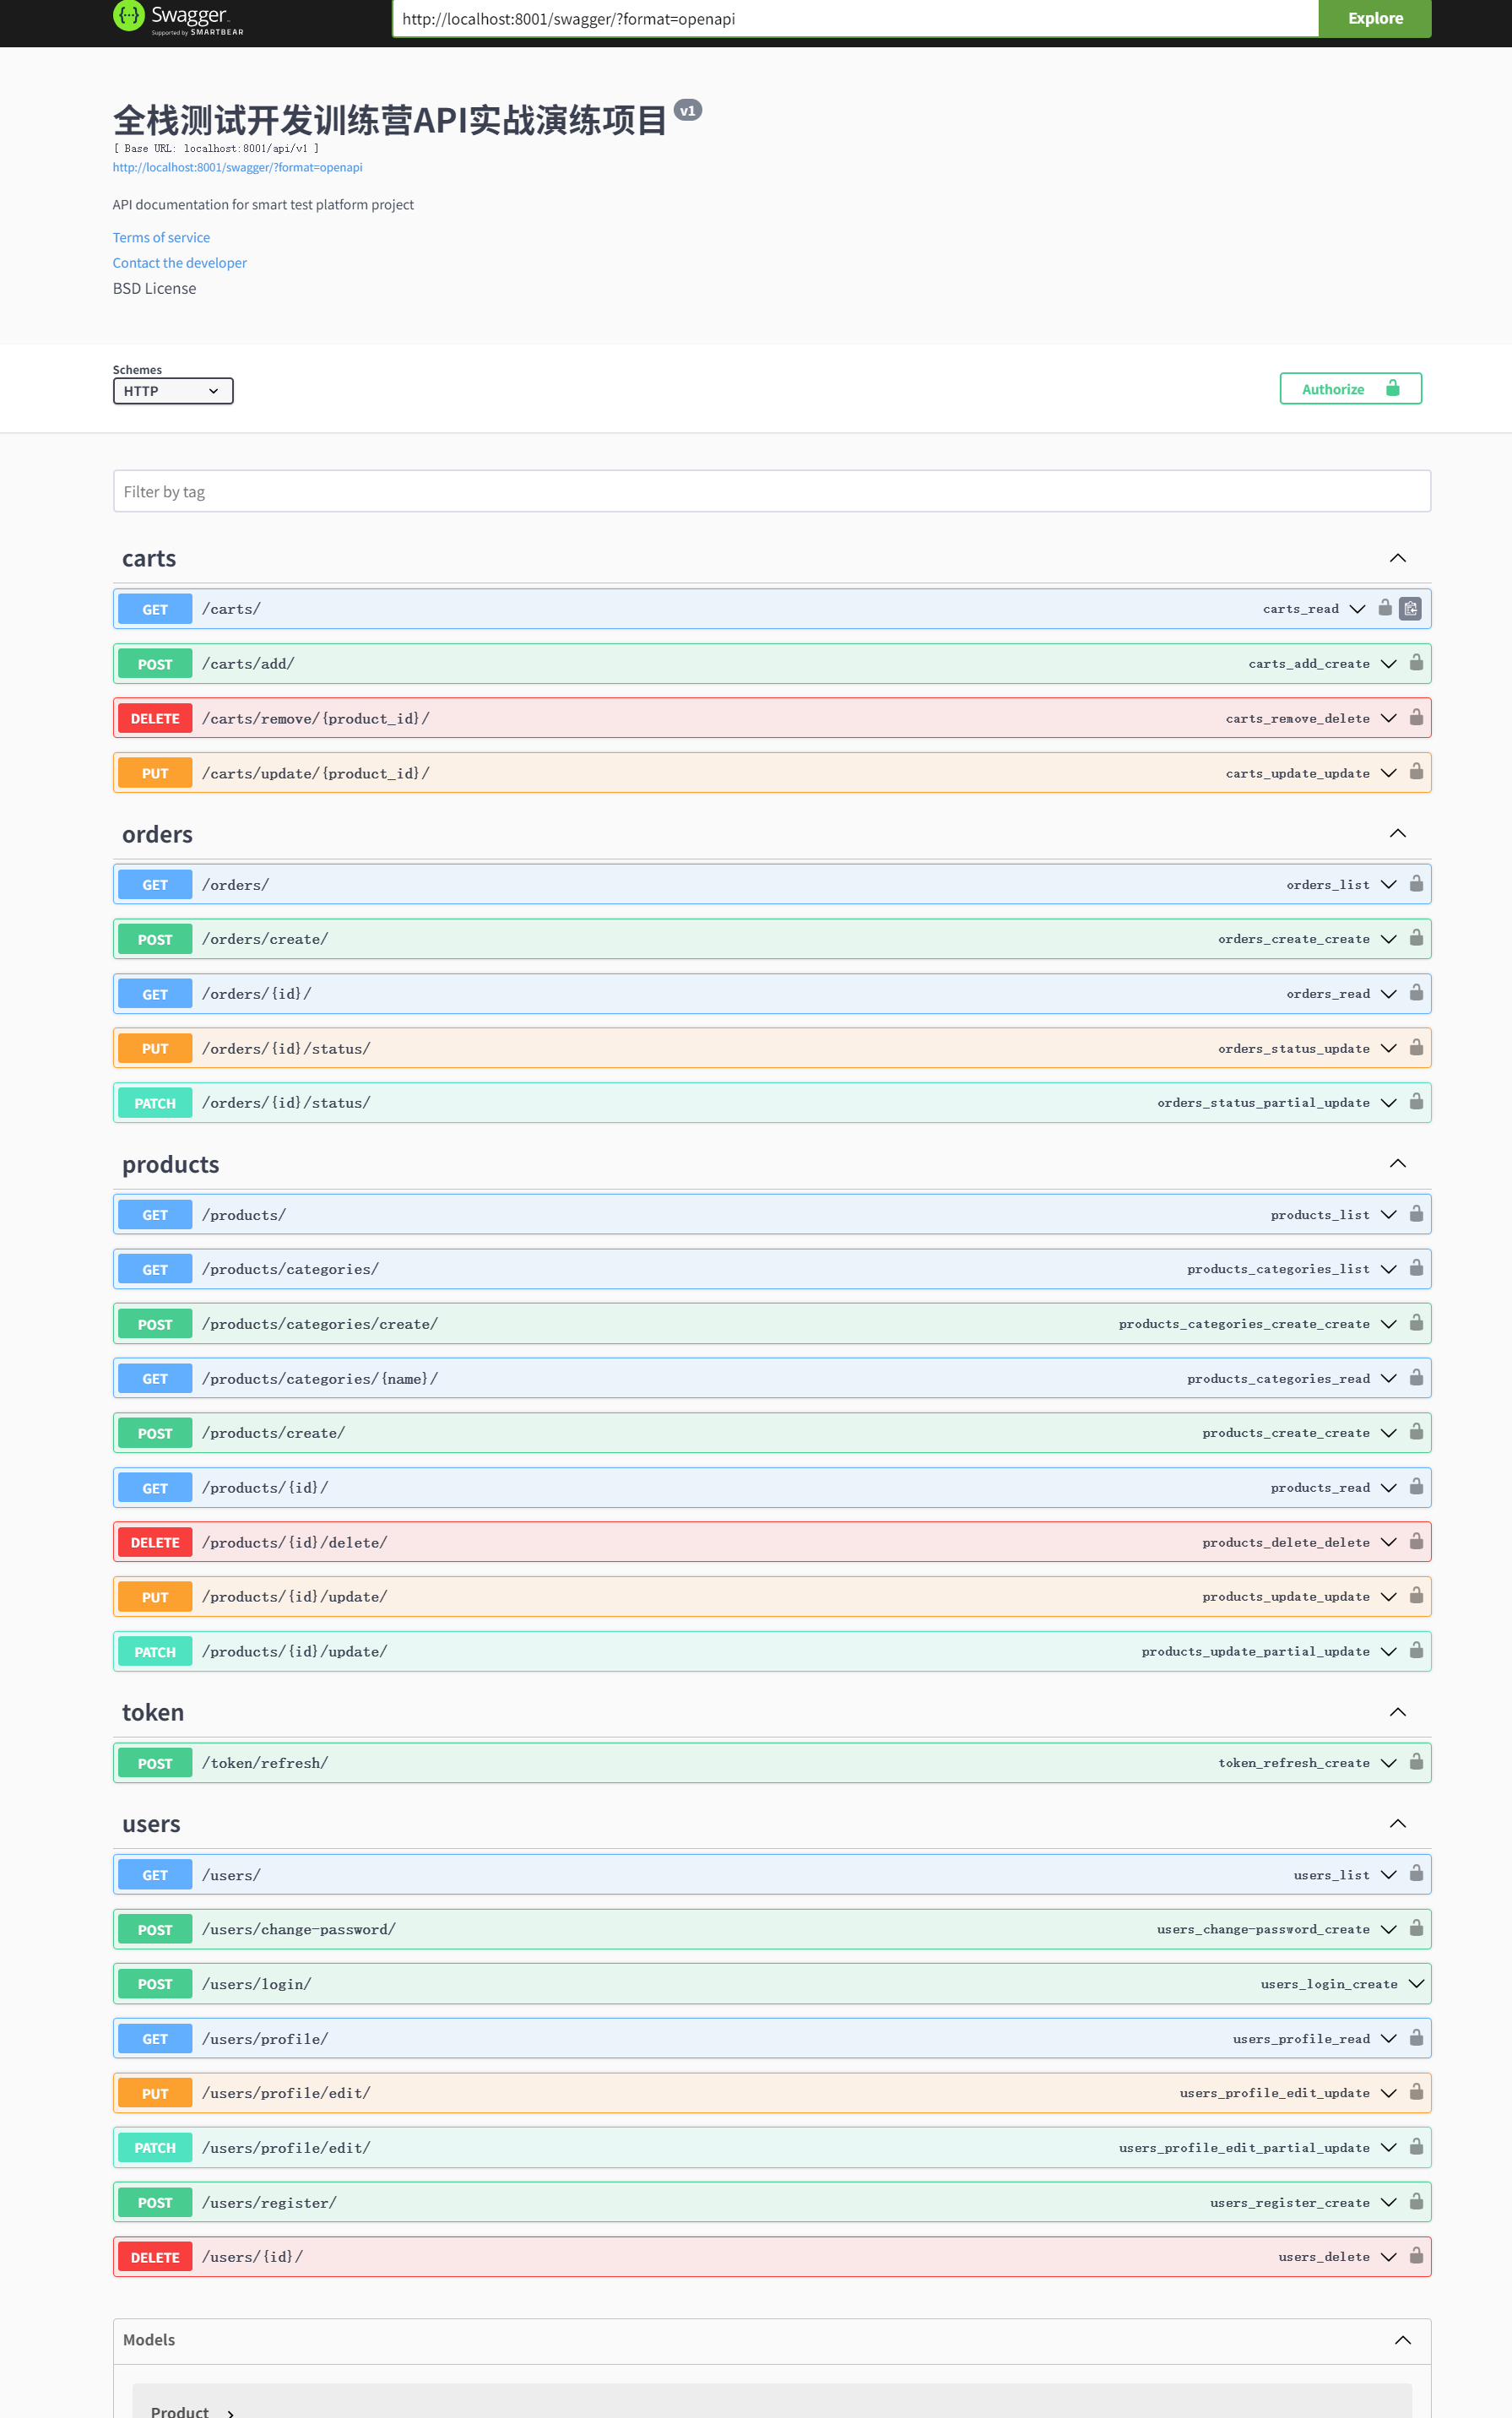Click the Swagger logo in the header
The height and width of the screenshot is (2418, 1512).
(178, 17)
